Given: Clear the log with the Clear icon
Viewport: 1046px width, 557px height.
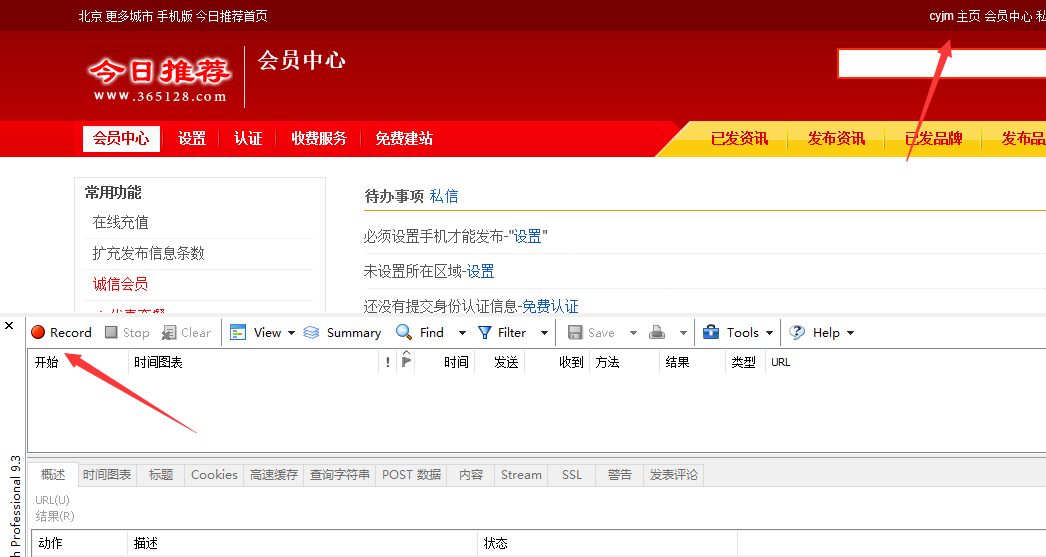Looking at the screenshot, I should tap(169, 332).
